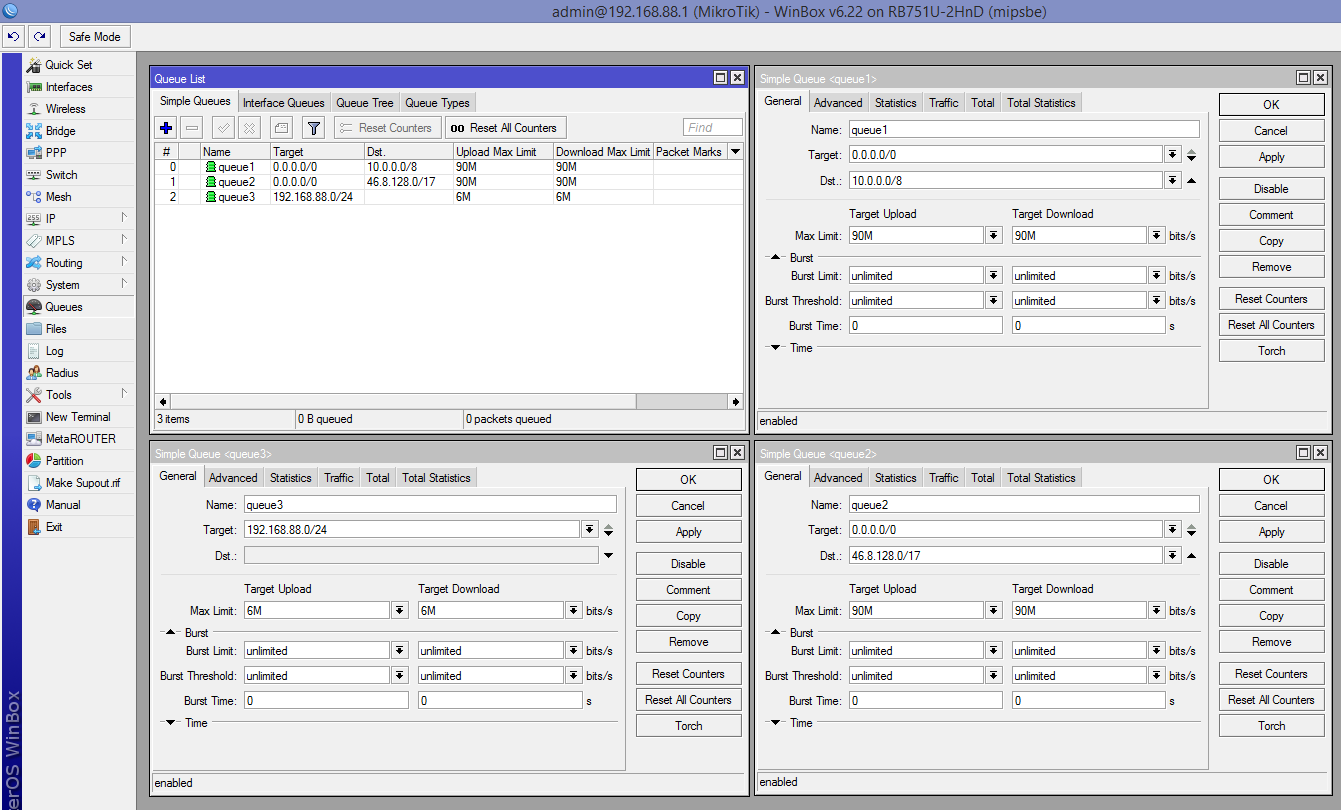Select the queue2 row in Queue List

click(236, 182)
